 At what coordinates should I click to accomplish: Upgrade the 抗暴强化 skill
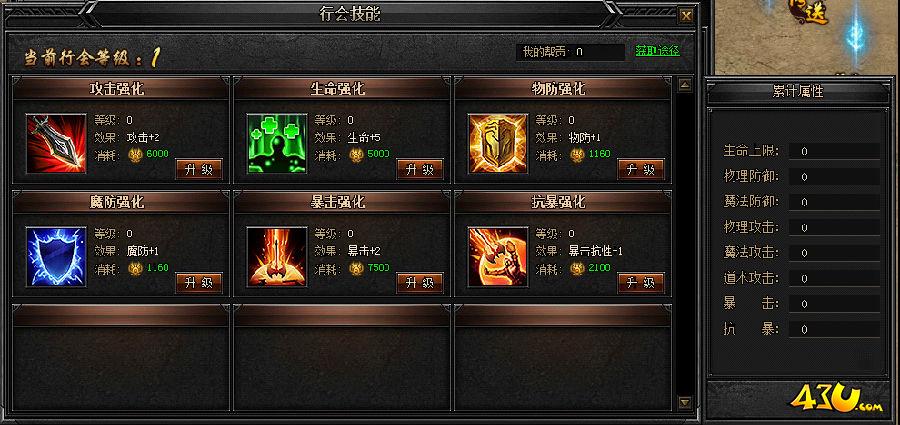pyautogui.click(x=641, y=283)
